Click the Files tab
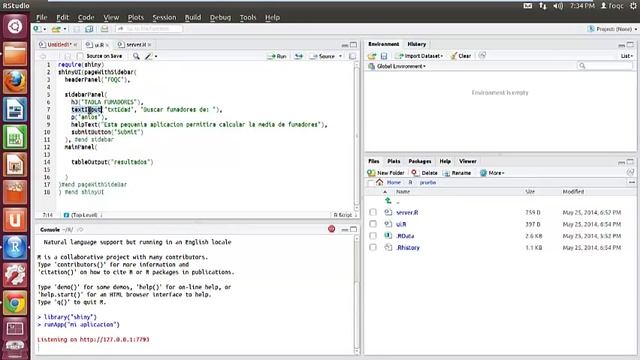640x360 pixels. 373,161
